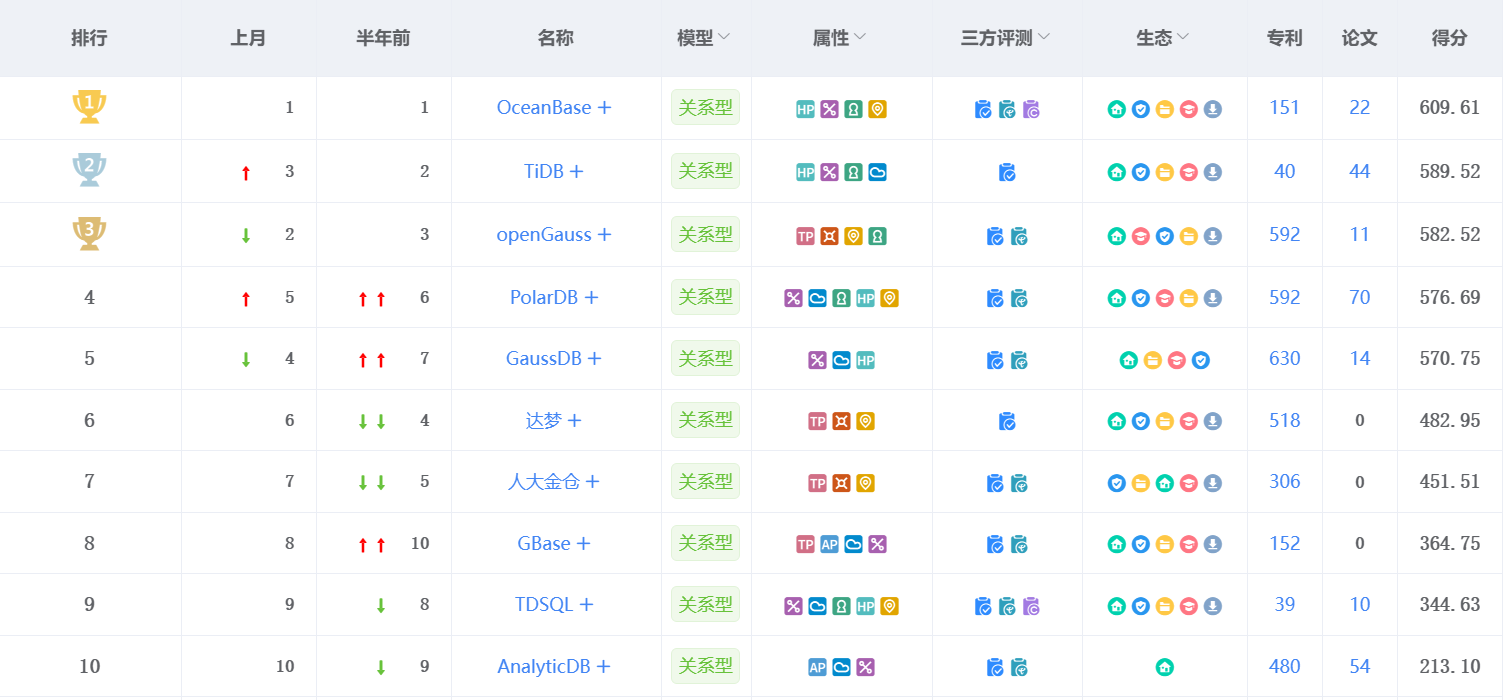
Task: Expand TDSQL using its plus sign
Action: tap(587, 605)
